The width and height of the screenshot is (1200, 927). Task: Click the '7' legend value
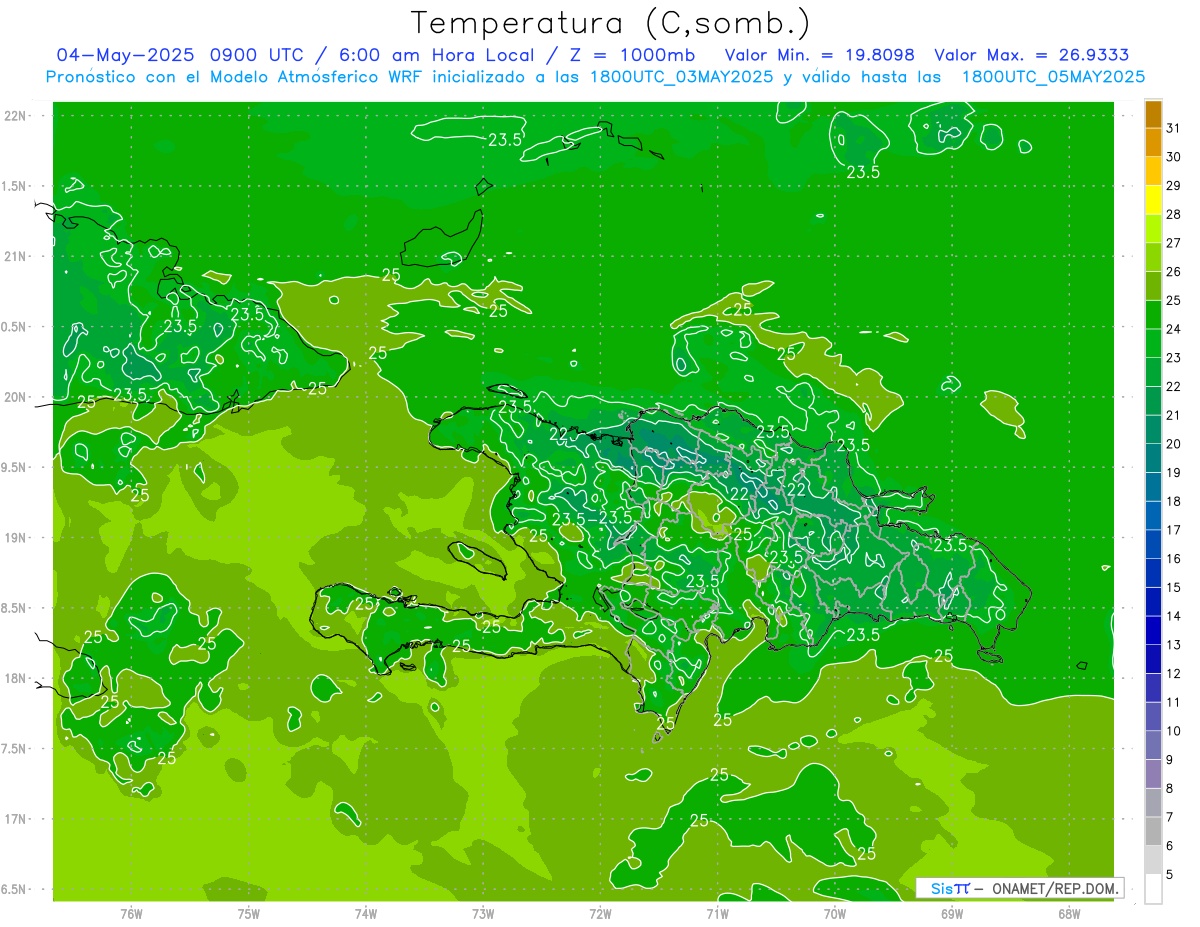tap(1171, 817)
